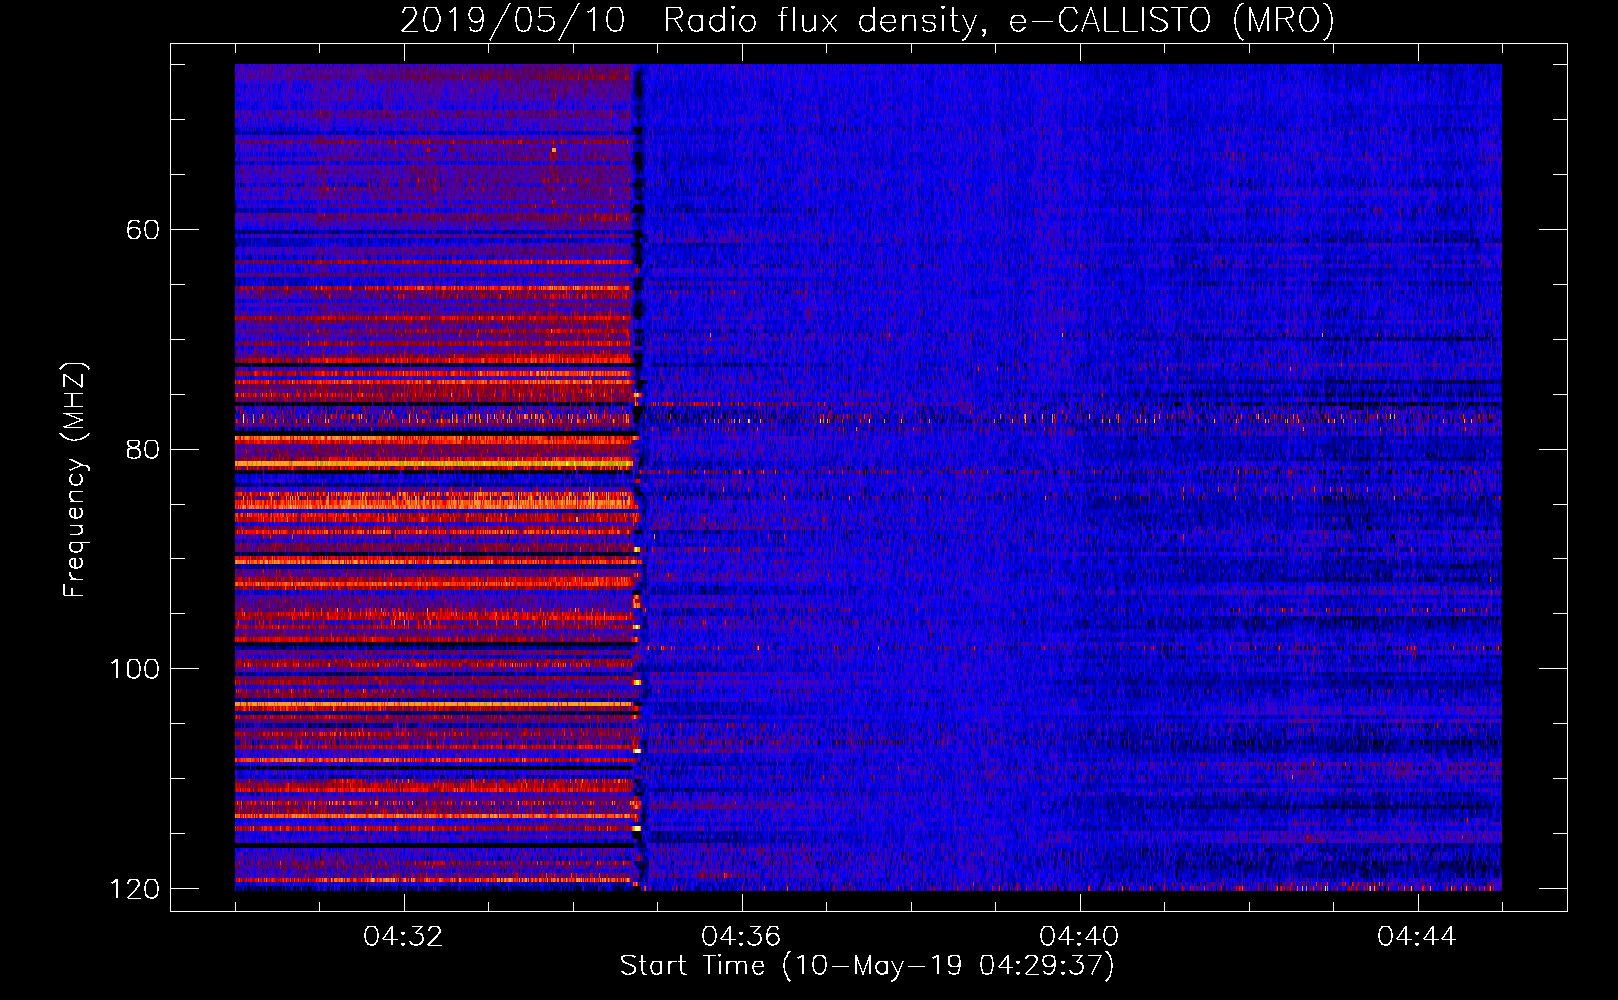
Task: Click the 04:32 time tick label
Action: [x=403, y=937]
